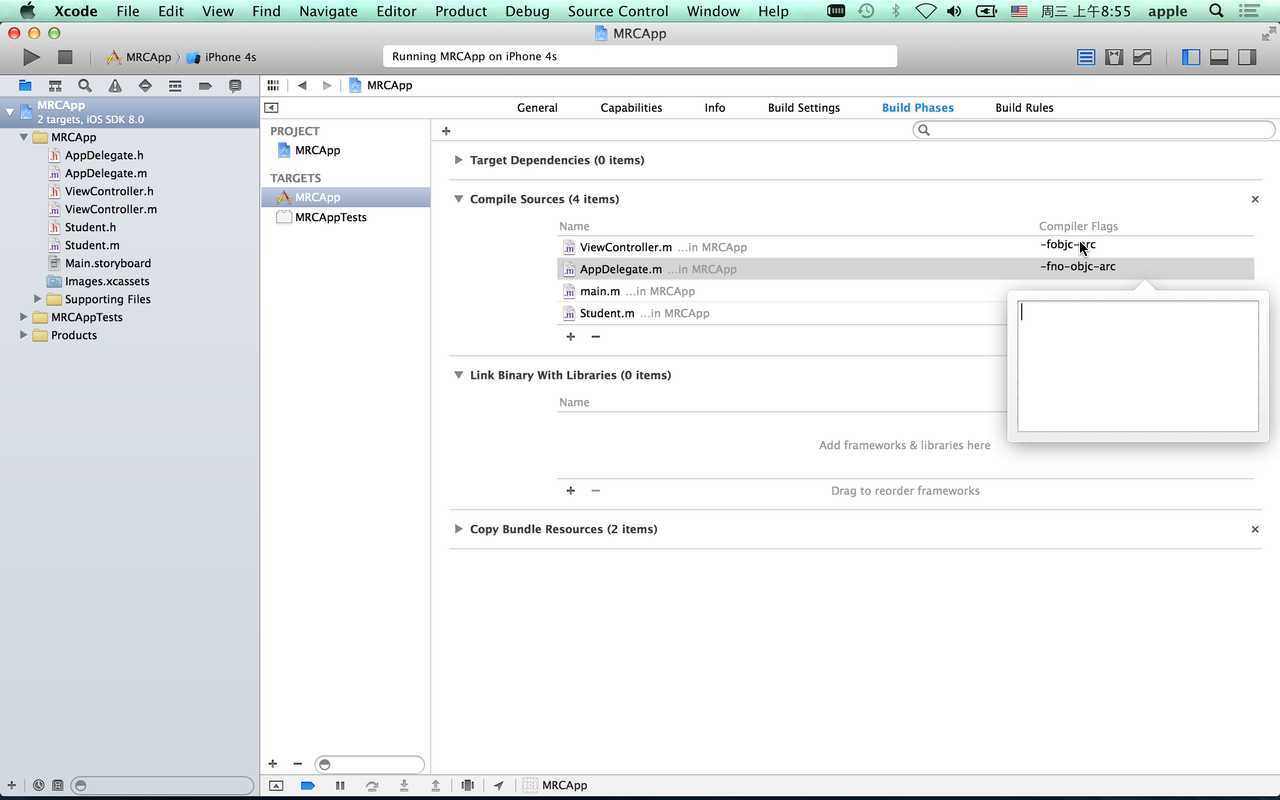Toggle the Navigator panel visibility
This screenshot has height=800, width=1280.
pyautogui.click(x=1191, y=57)
